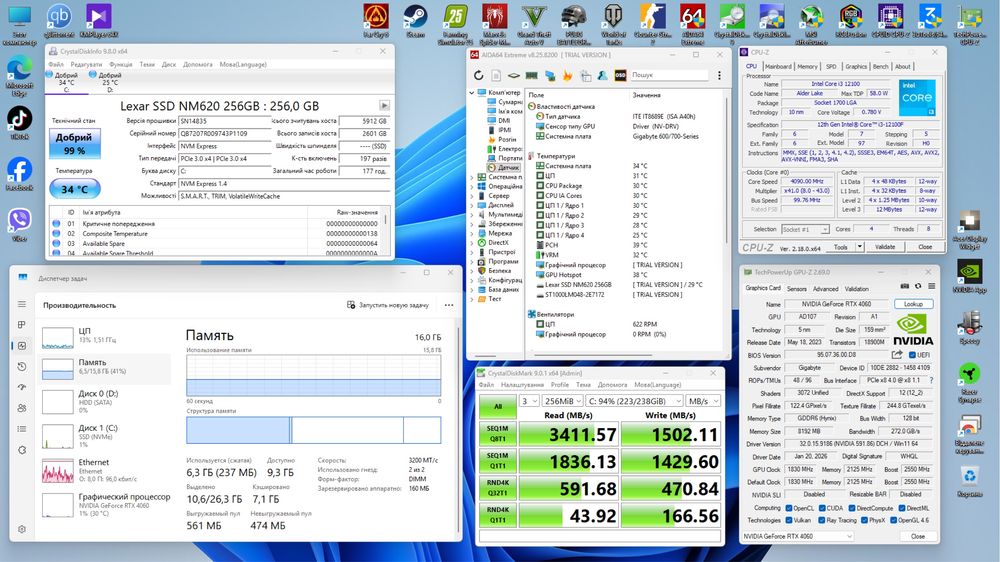Open Task Manager more options ellipsis
Image resolution: width=1000 pixels, height=562 pixels.
coord(448,305)
